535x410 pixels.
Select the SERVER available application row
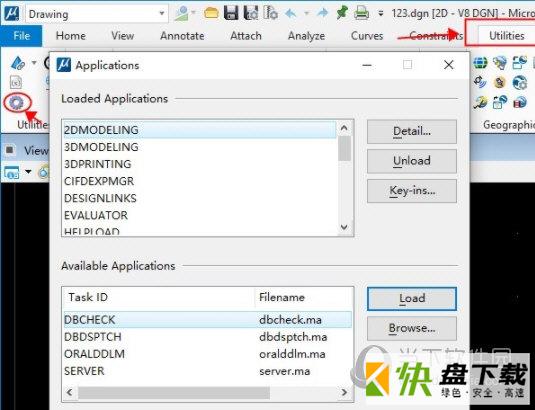(207, 371)
